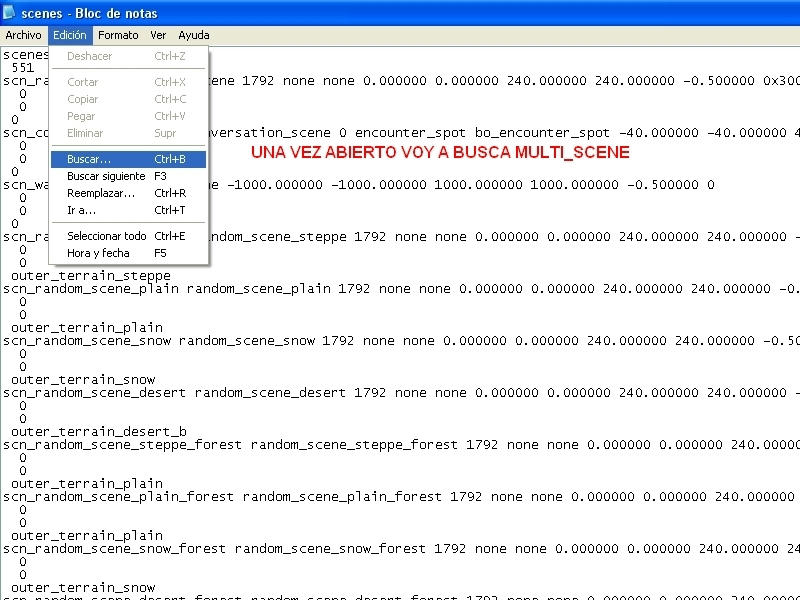Open the Reemplazar... dialog
800x600 pixels.
pyautogui.click(x=100, y=193)
